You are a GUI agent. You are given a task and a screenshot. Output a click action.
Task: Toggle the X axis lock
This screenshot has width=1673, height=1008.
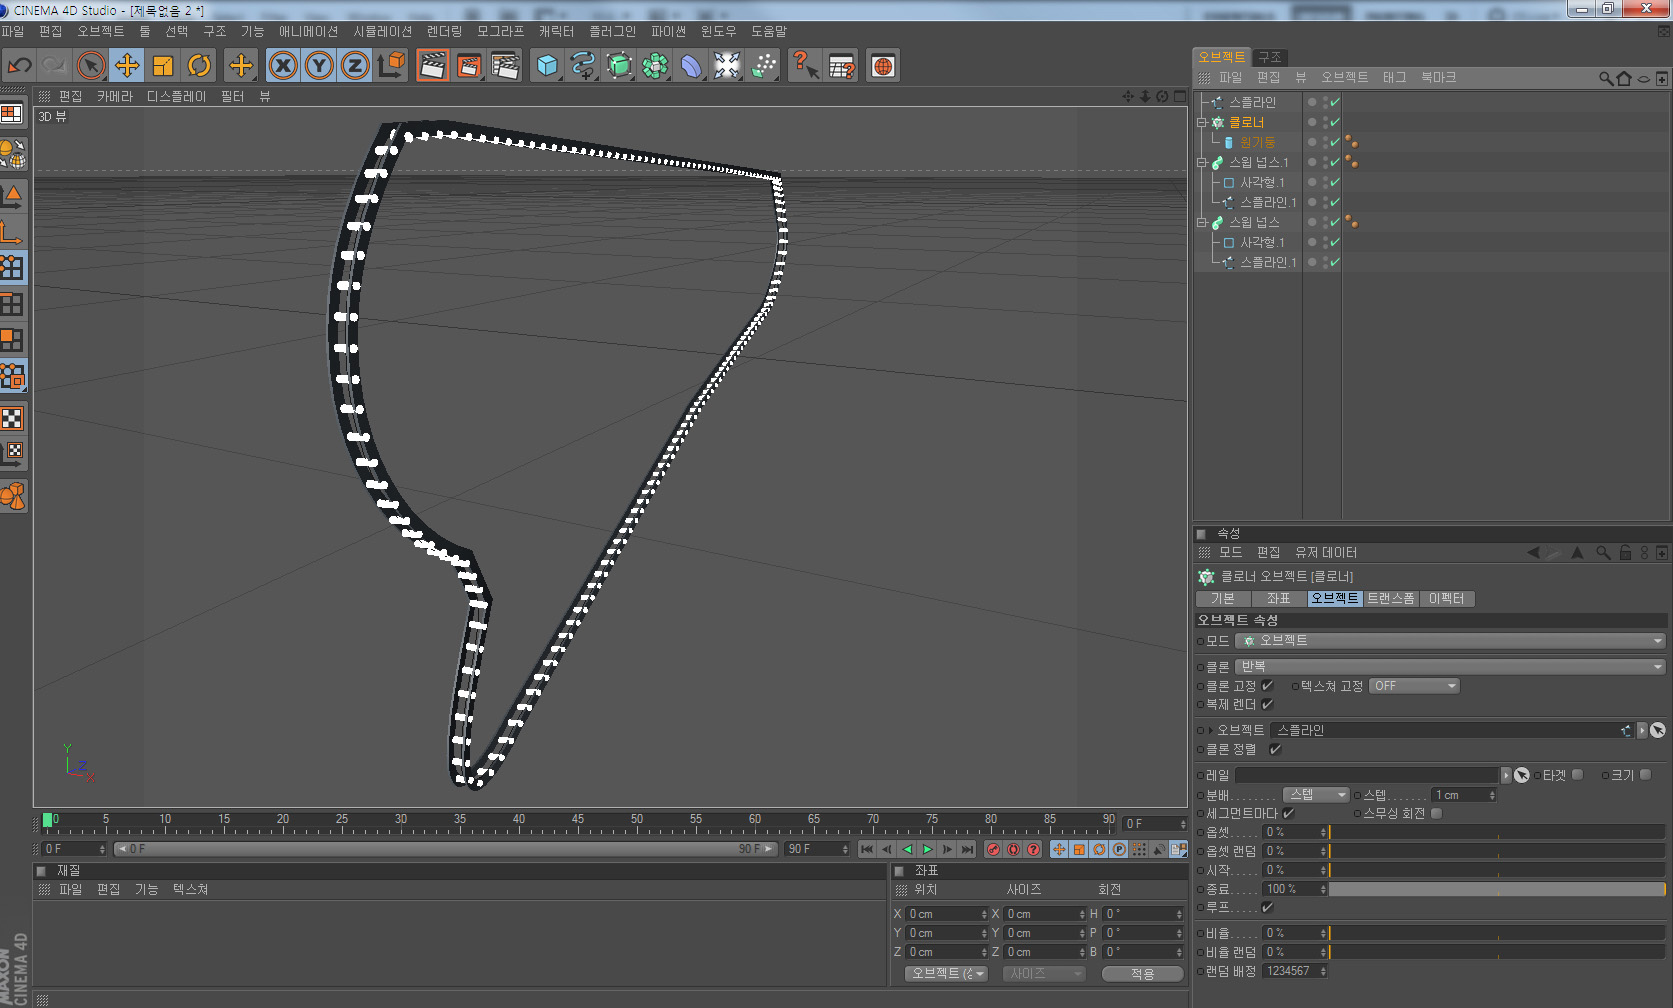click(284, 66)
